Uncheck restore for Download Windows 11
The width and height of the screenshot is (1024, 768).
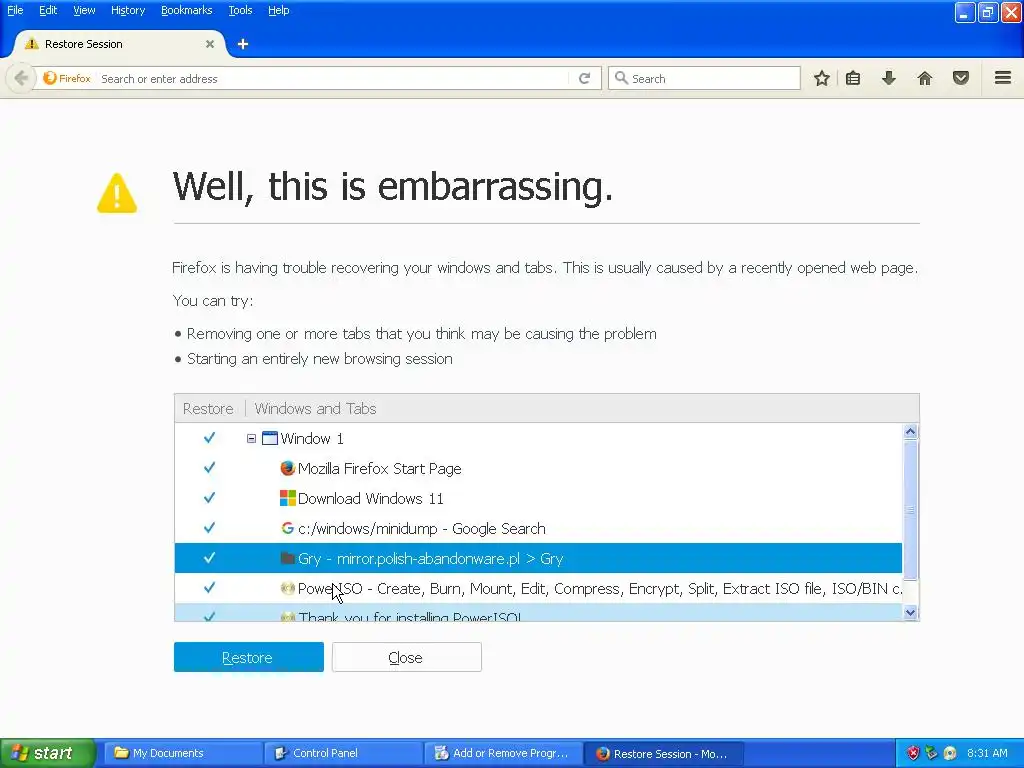coord(209,498)
